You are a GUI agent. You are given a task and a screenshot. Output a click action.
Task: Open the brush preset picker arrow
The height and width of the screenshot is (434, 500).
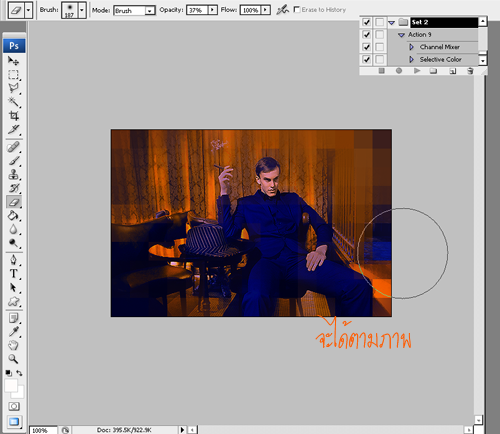click(x=82, y=10)
